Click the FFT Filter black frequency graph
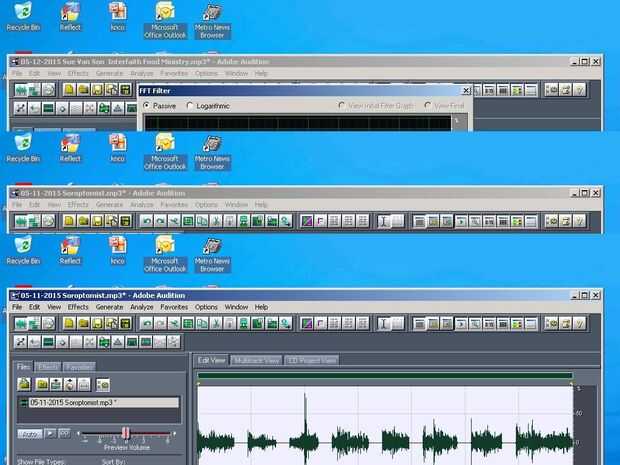The width and height of the screenshot is (620, 465). pos(298,123)
